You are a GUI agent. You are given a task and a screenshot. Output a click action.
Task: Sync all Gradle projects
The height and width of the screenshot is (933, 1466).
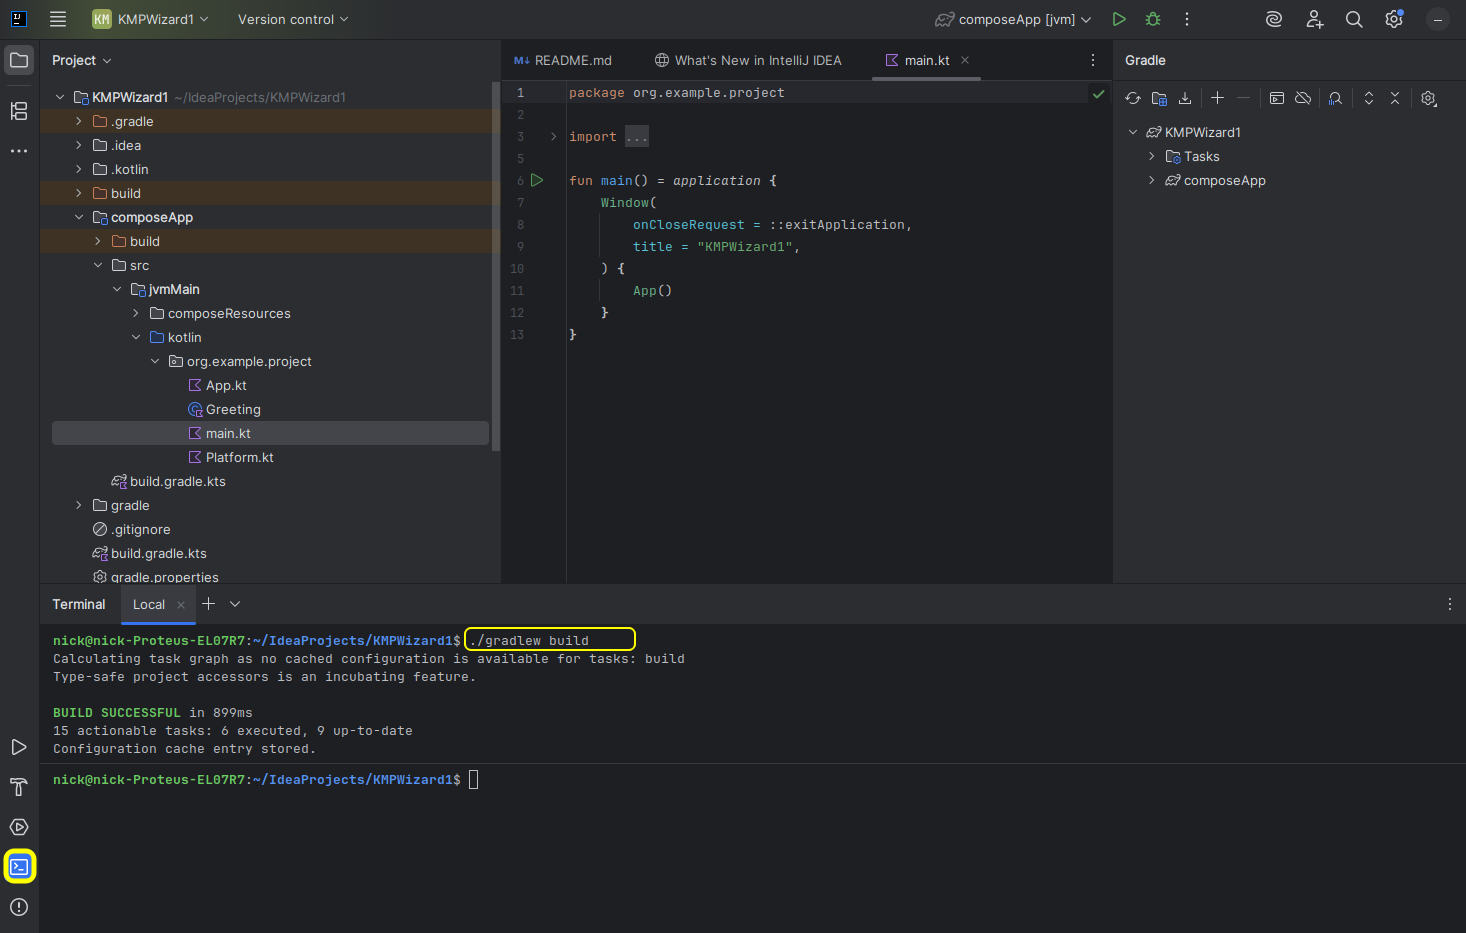click(1133, 98)
